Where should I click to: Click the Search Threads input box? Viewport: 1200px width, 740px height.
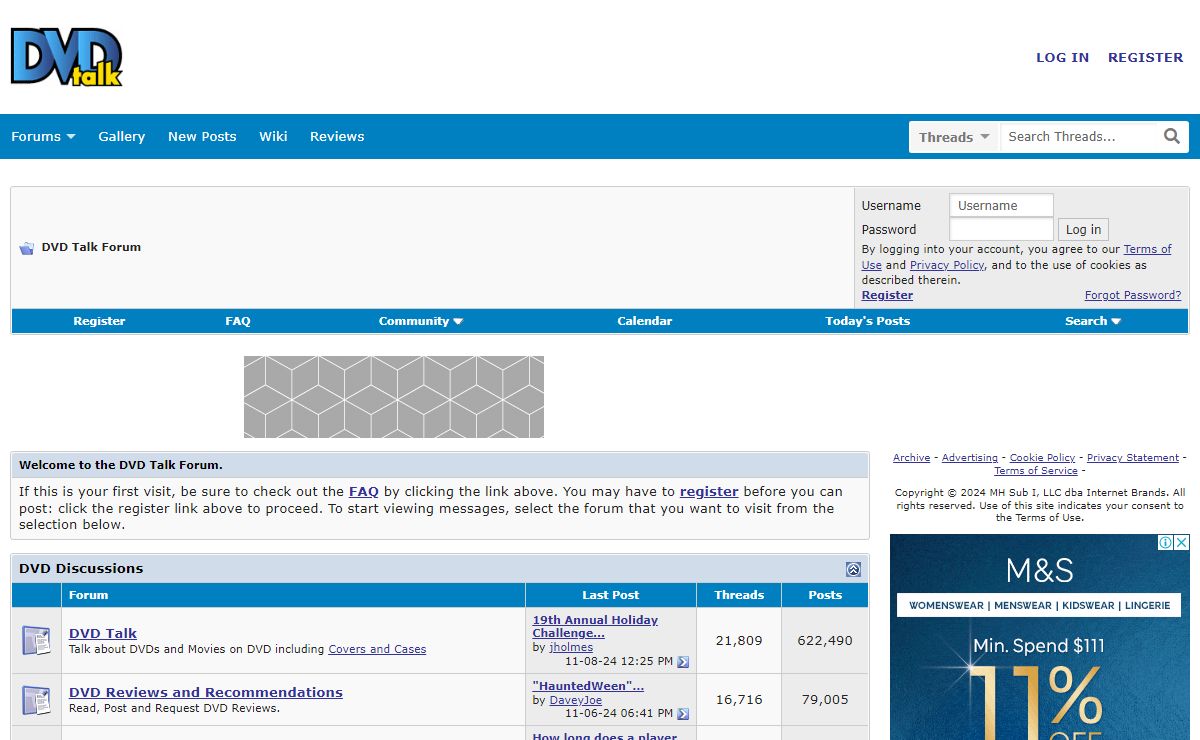(1078, 137)
